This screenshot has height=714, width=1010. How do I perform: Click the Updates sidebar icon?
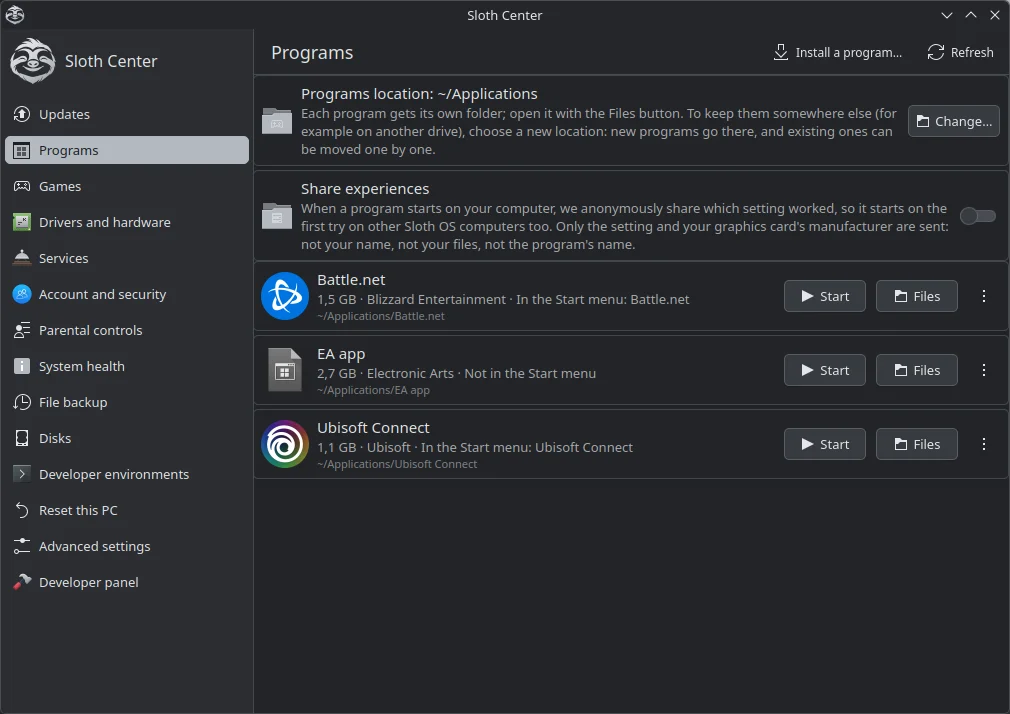[x=22, y=114]
